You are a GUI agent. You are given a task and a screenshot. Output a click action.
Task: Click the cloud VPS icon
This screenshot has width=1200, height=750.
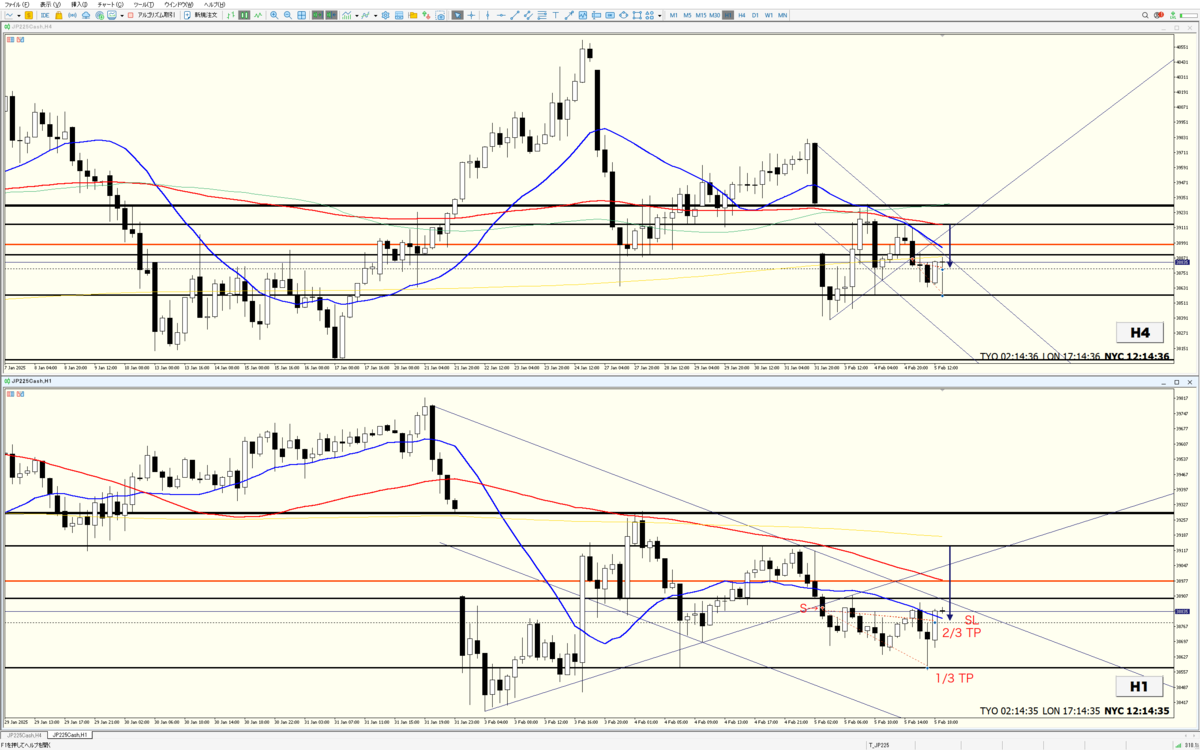[86, 15]
